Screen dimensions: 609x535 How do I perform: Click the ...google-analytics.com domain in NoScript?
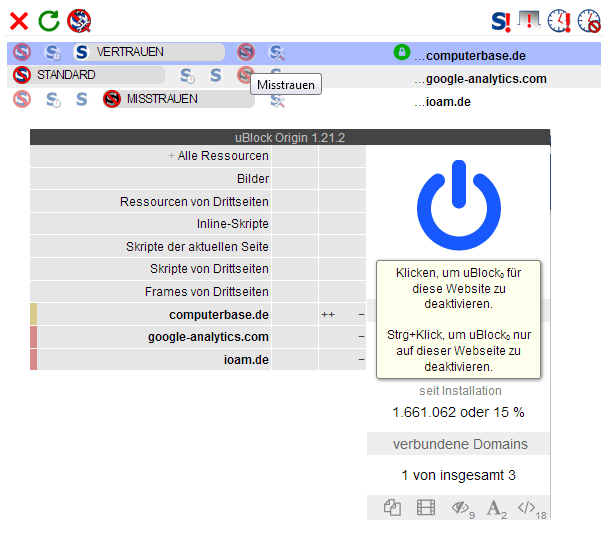click(480, 79)
